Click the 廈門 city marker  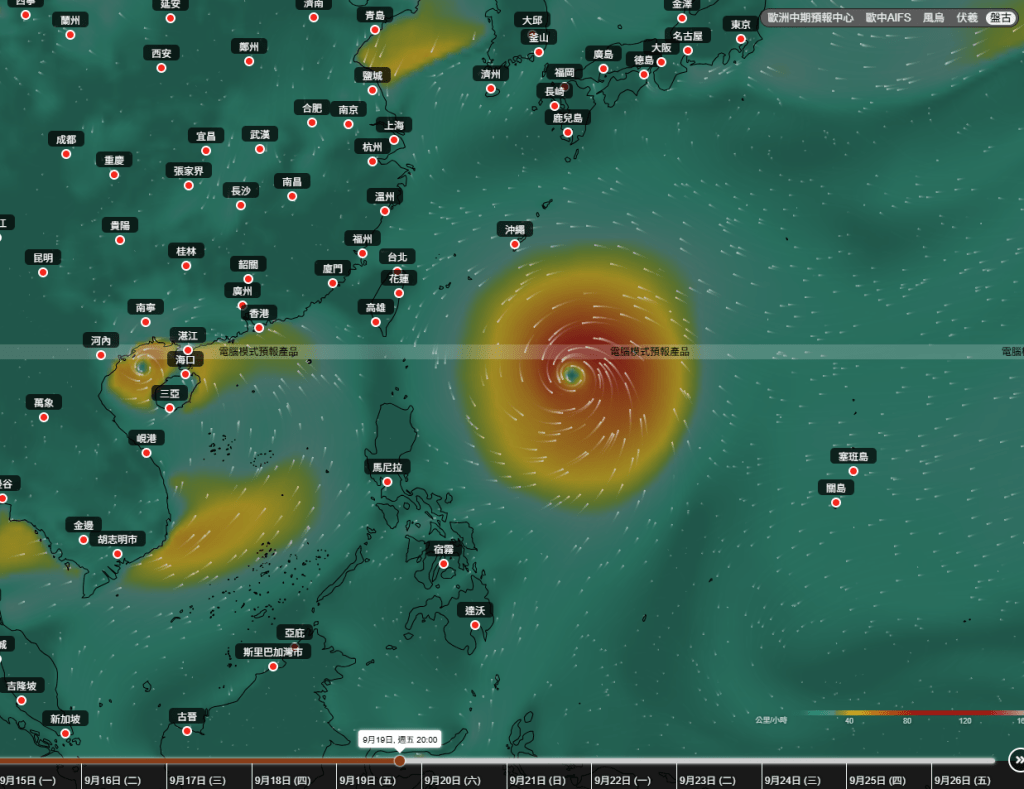coord(332,283)
